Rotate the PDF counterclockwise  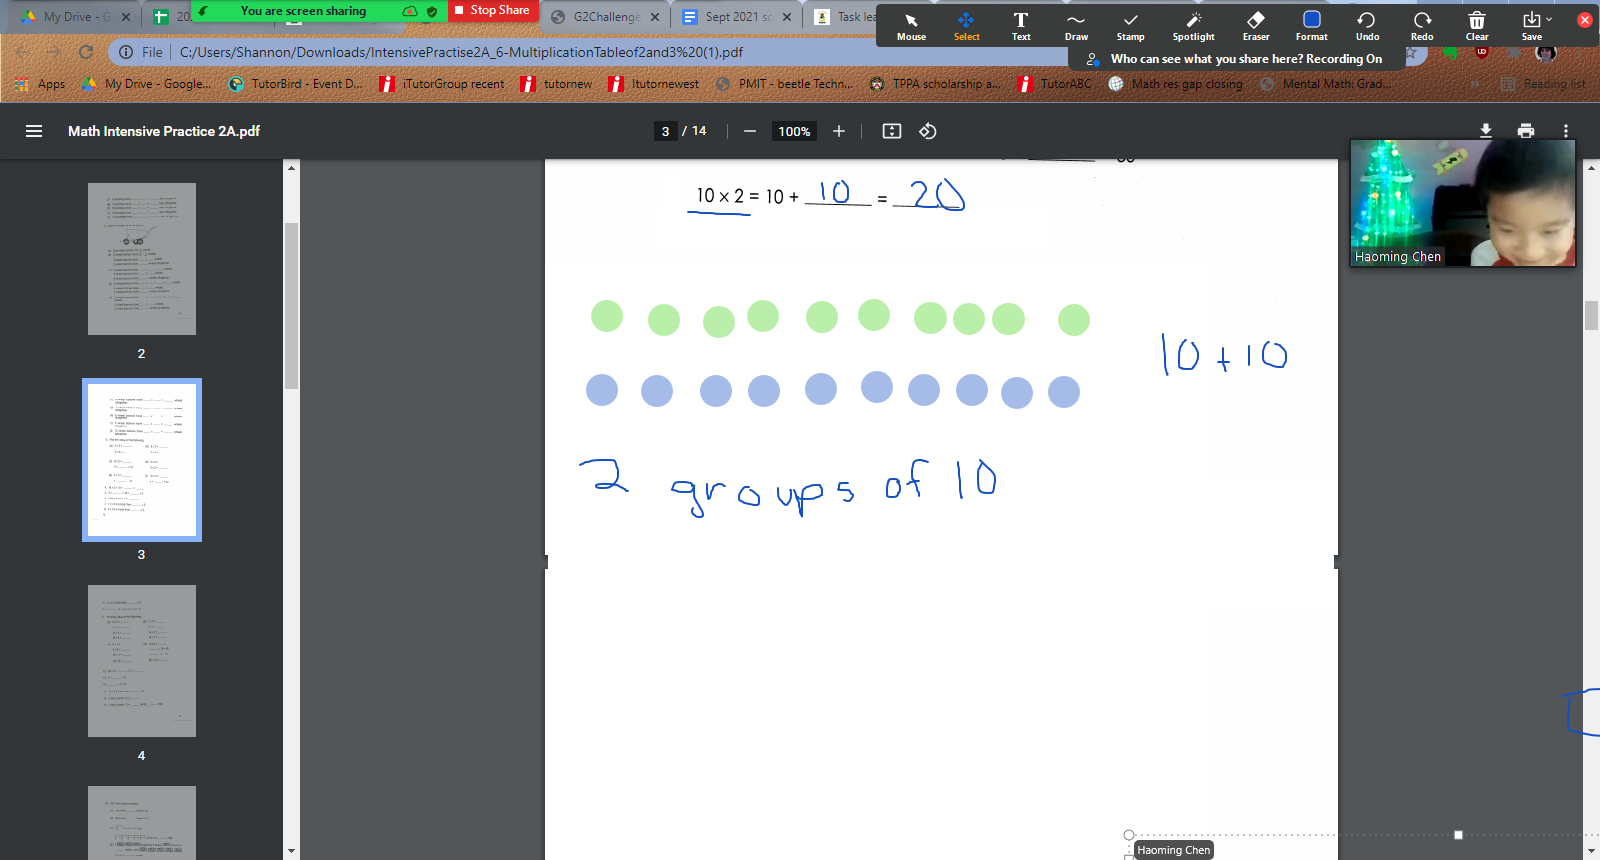(928, 131)
